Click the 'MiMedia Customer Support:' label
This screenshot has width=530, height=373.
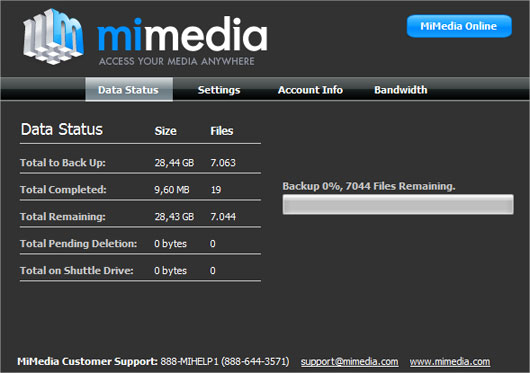coord(88,362)
